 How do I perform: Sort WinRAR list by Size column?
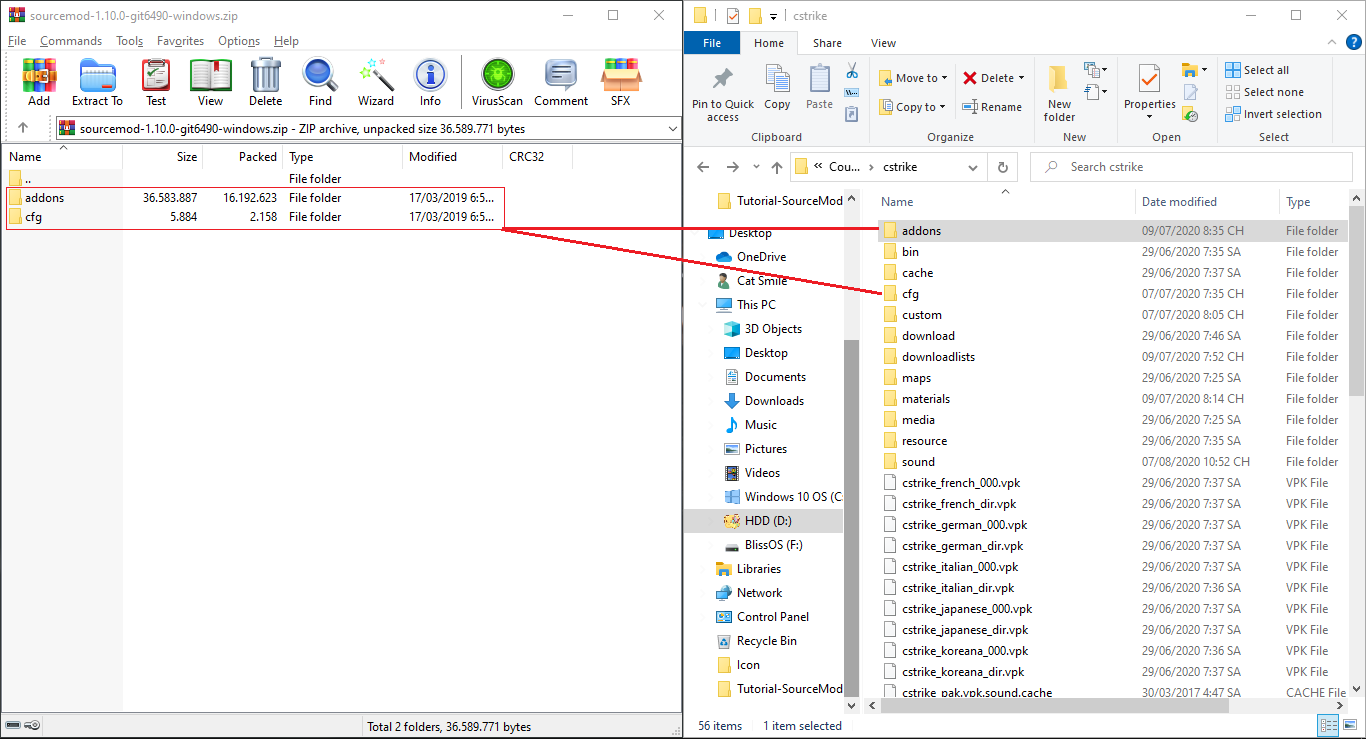coord(163,156)
